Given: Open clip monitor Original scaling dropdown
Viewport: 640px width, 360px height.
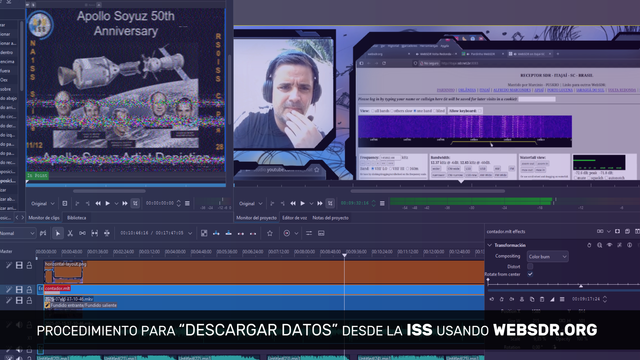Looking at the screenshot, I should 43,203.
